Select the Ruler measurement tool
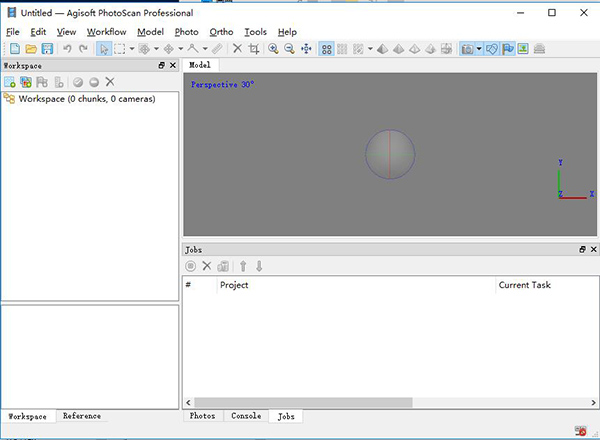 [217, 48]
